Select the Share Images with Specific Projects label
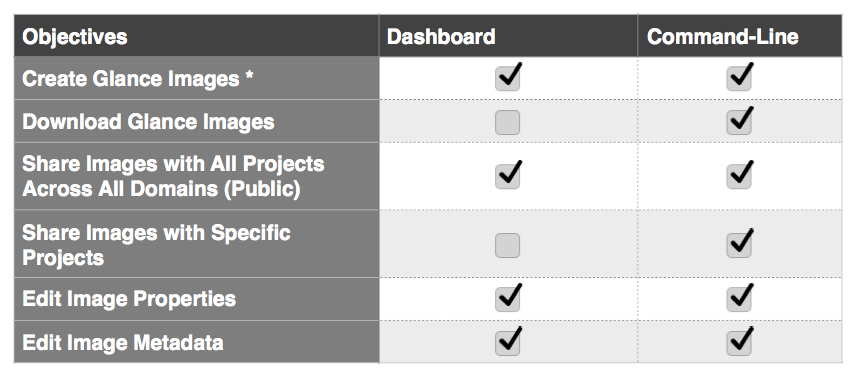The width and height of the screenshot is (859, 382). 156,245
